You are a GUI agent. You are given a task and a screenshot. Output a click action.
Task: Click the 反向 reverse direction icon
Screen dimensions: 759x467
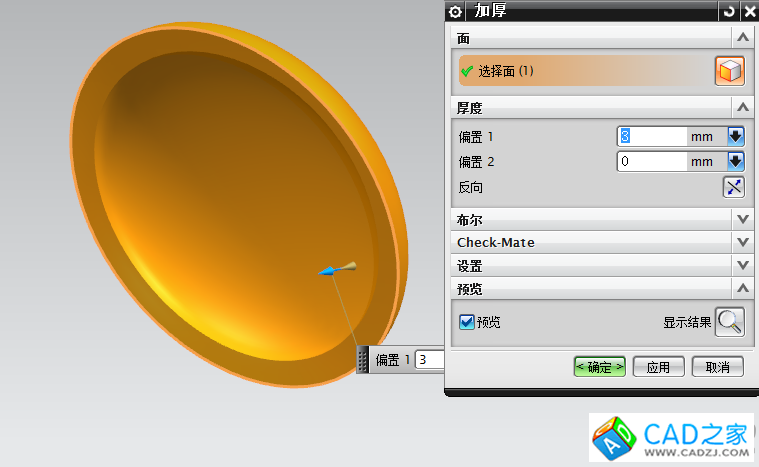734,187
